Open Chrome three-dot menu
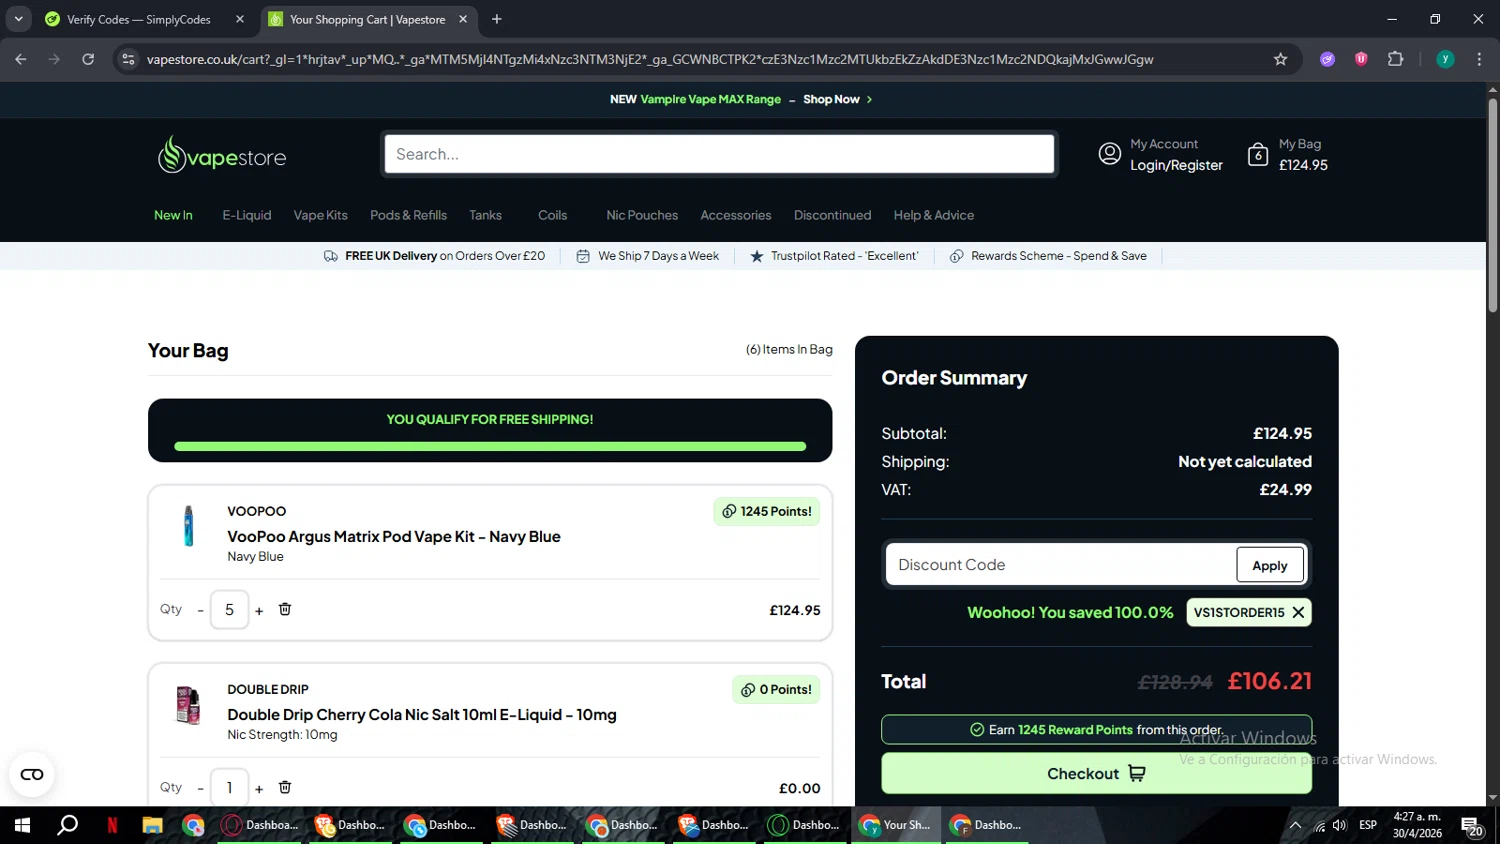Screen dimensions: 1500x844 point(1479,59)
